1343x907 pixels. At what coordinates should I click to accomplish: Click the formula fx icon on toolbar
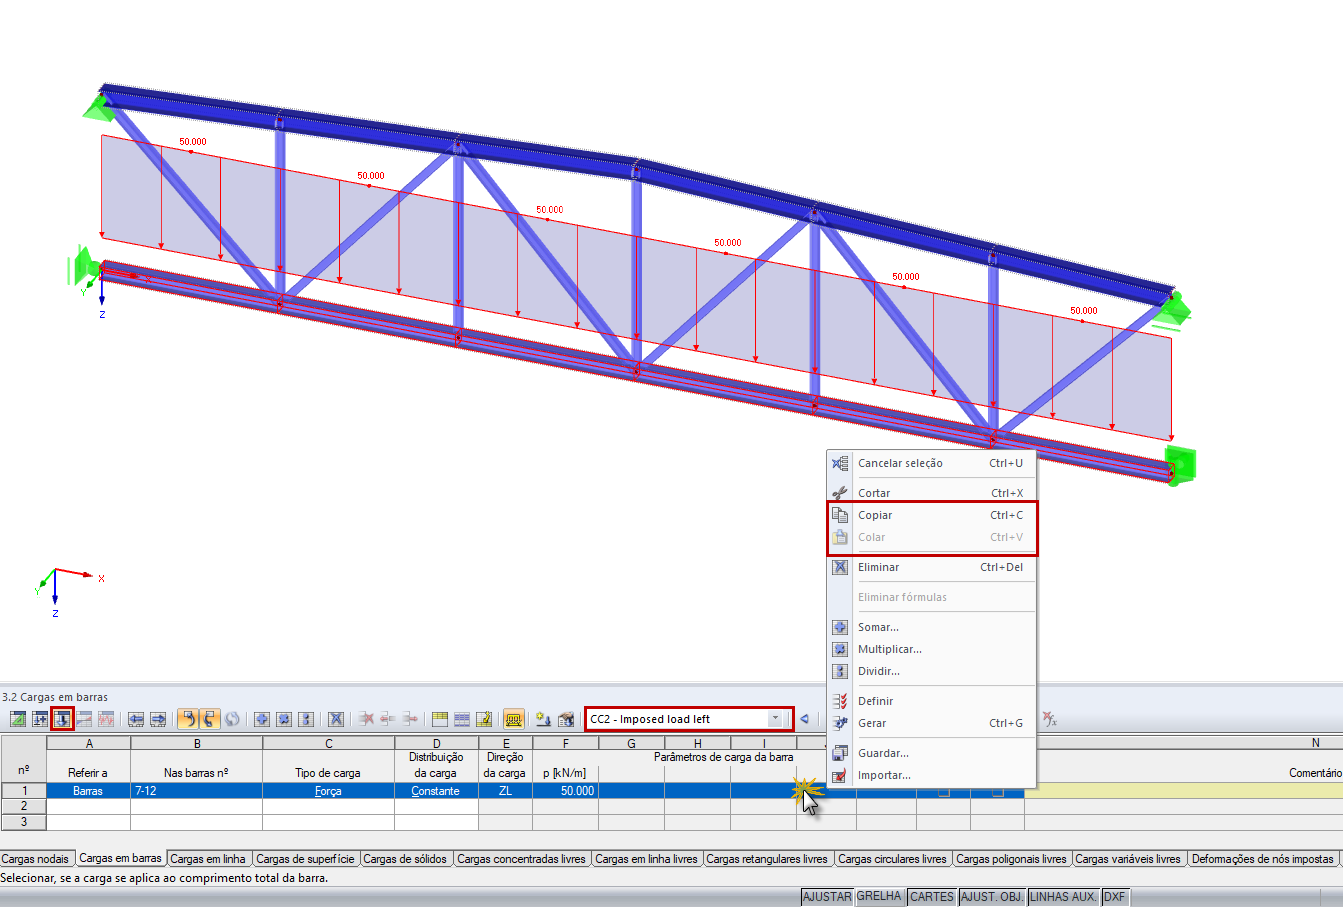click(x=1049, y=719)
